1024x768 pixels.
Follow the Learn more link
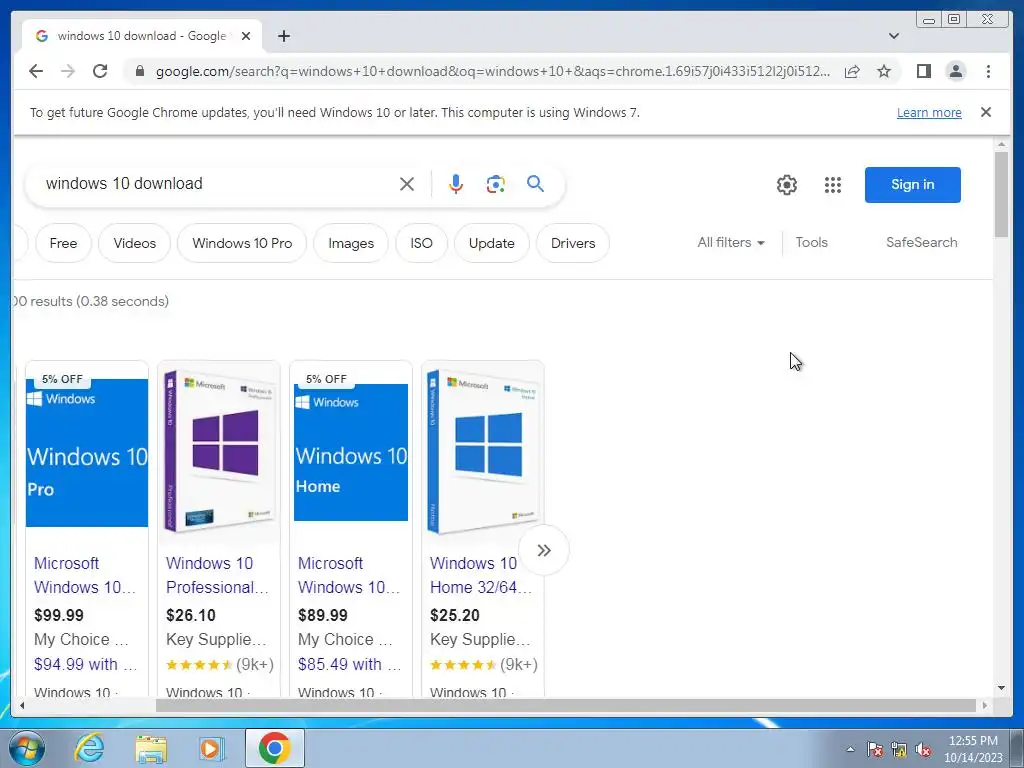(929, 112)
